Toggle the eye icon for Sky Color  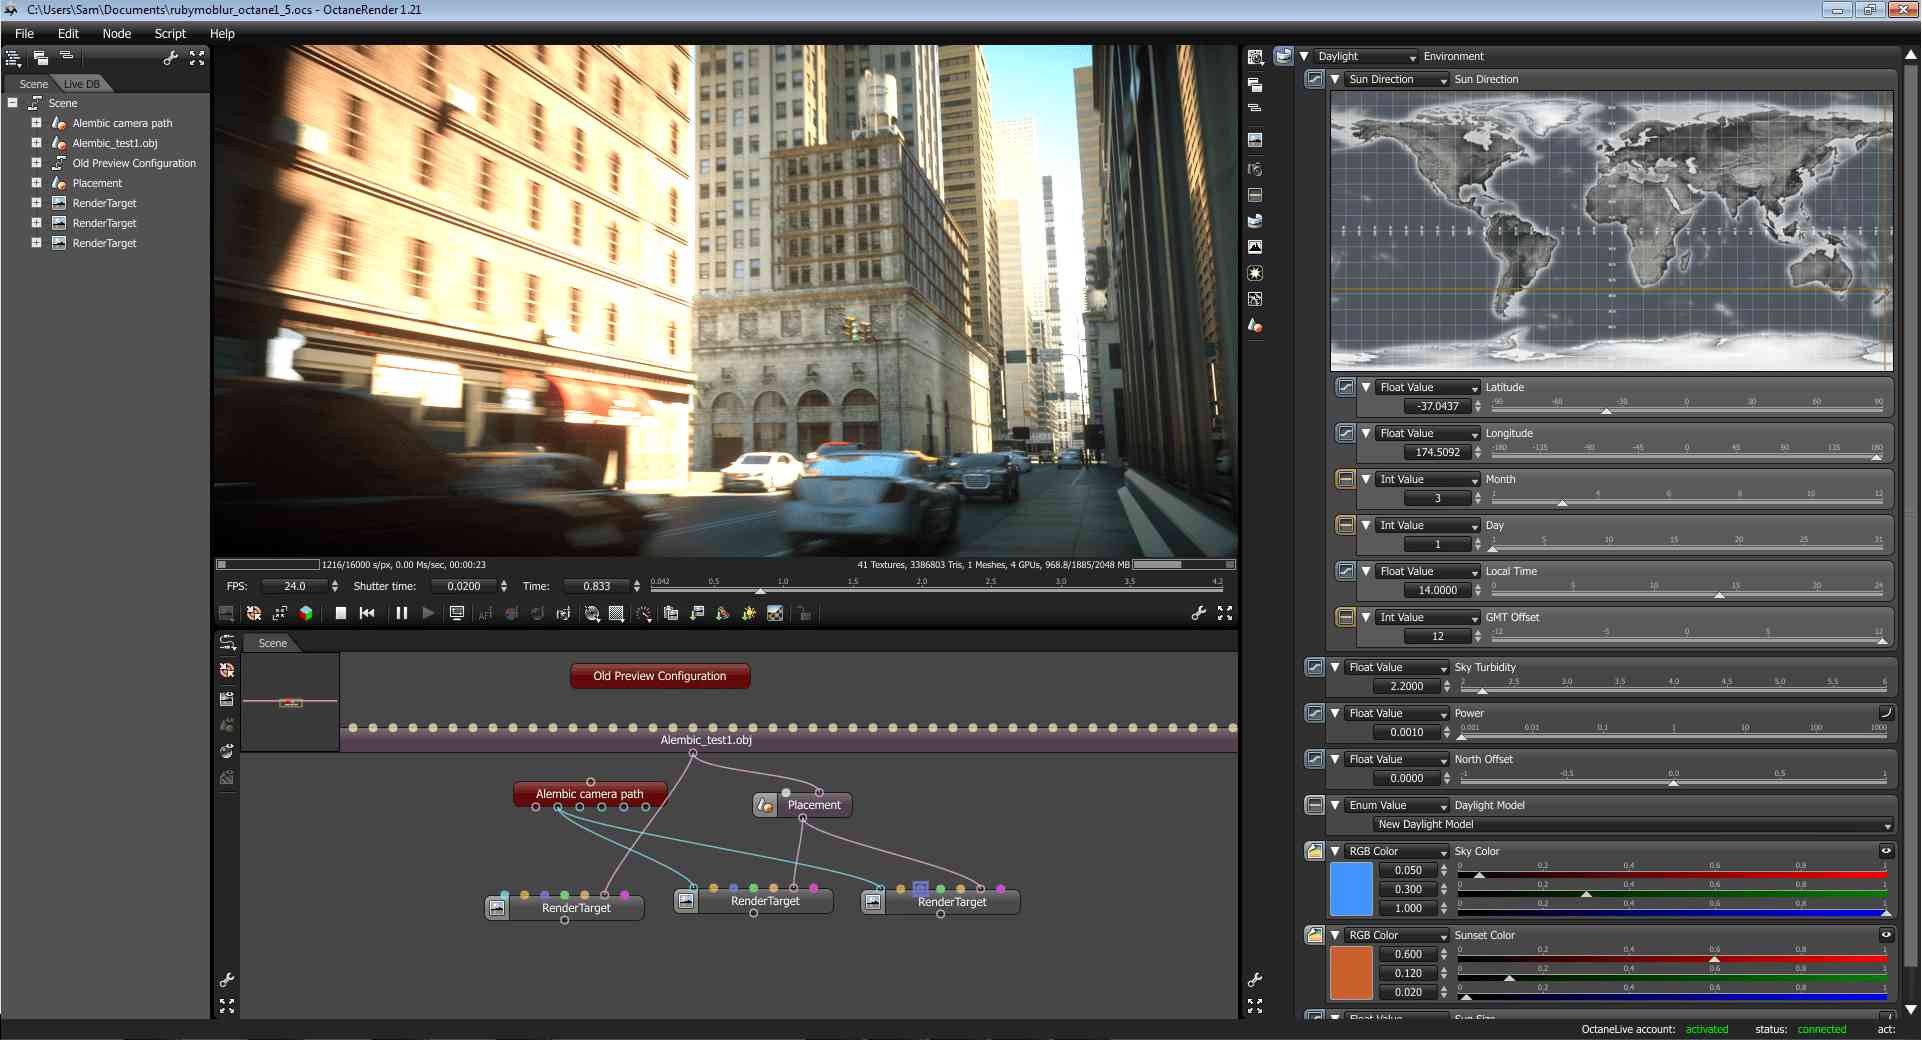[1886, 851]
